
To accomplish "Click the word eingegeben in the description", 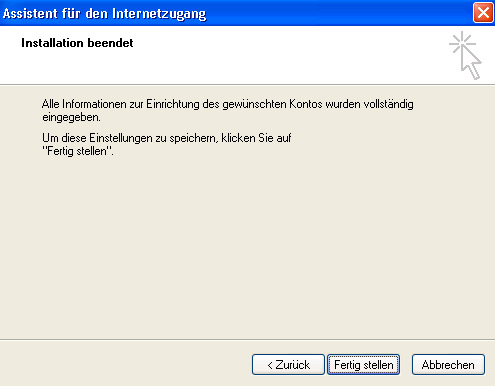I will 71,118.
